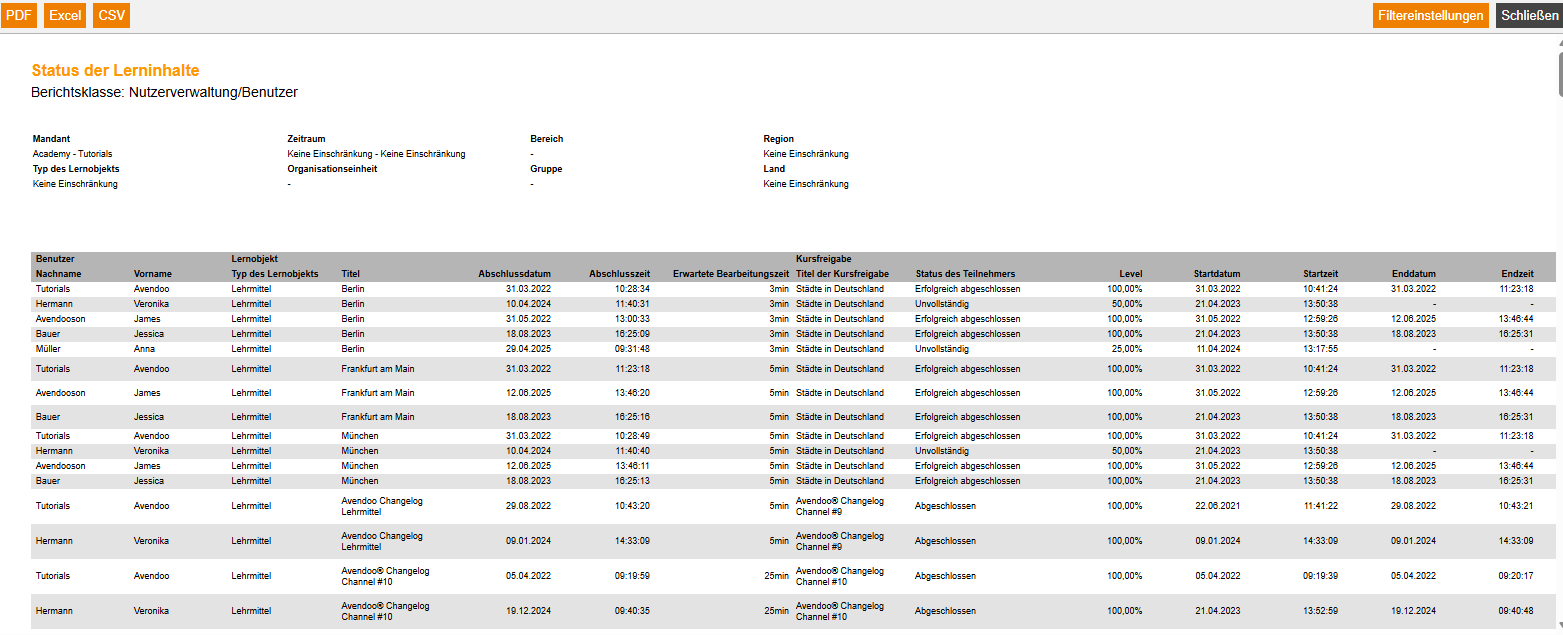Screen dimensions: 1563x635
Task: Select the Abschlusszeit column header
Action: [619, 274]
